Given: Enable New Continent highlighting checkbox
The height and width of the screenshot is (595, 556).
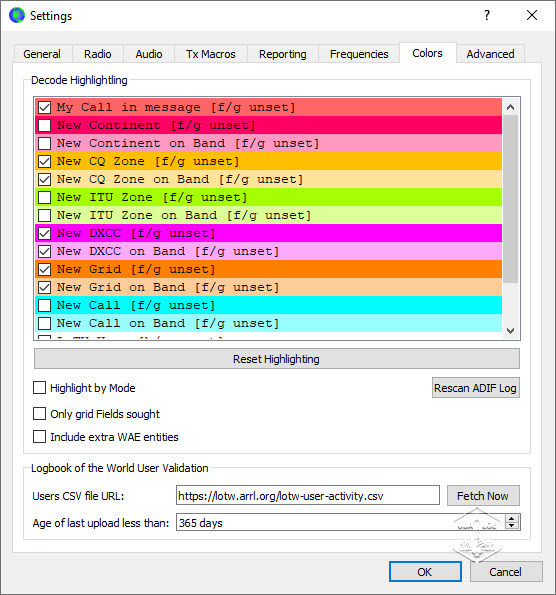Looking at the screenshot, I should click(x=44, y=125).
